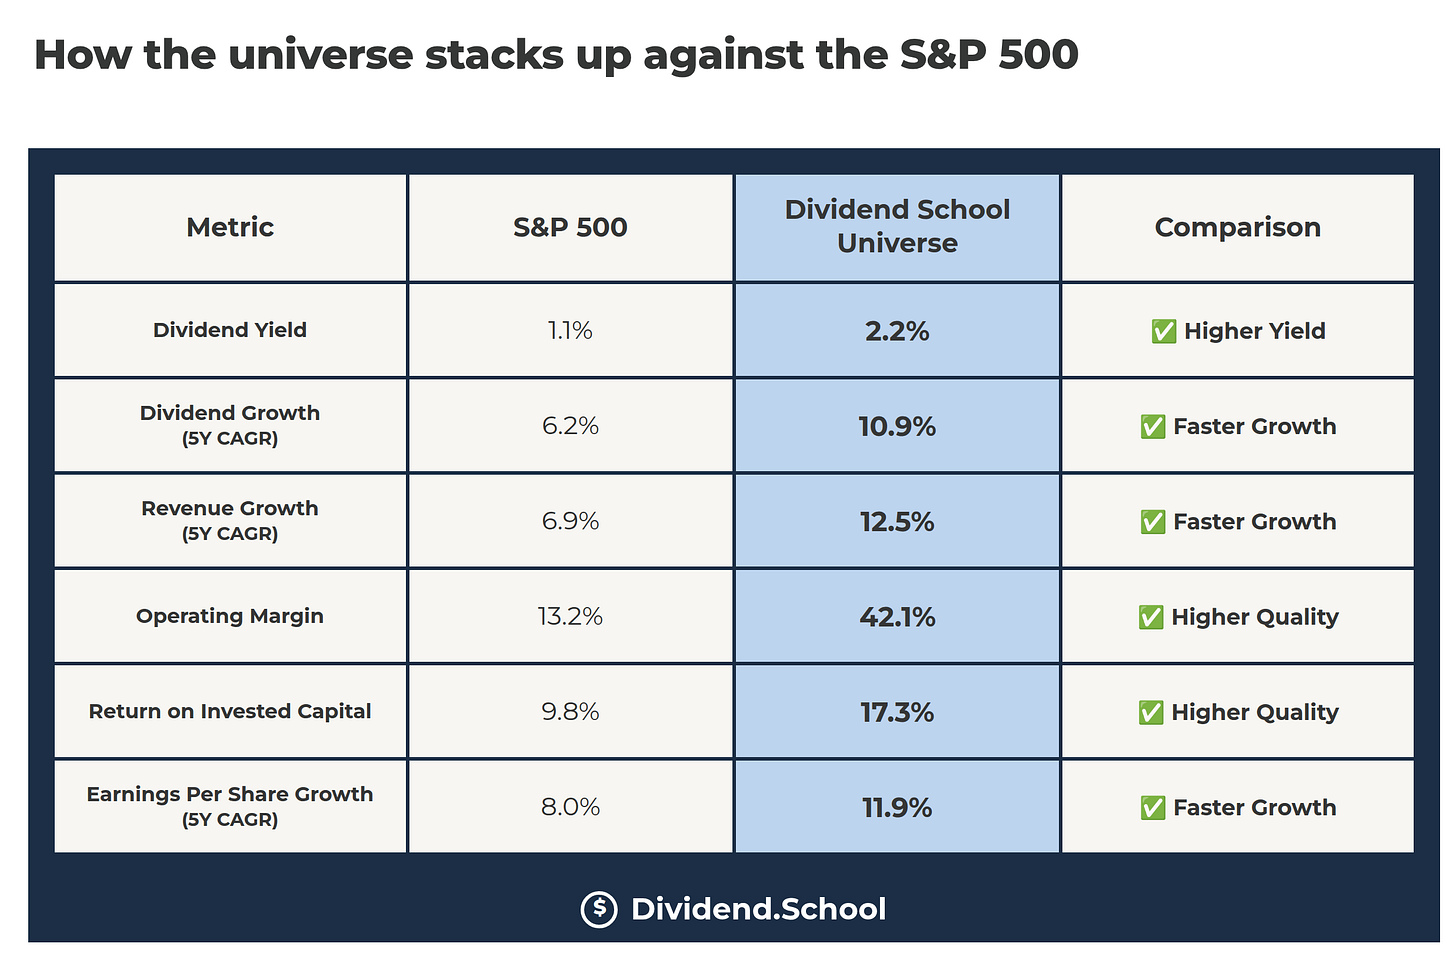This screenshot has height=960, width=1456.
Task: Click the page heading about S&P 500
Action: click(556, 54)
